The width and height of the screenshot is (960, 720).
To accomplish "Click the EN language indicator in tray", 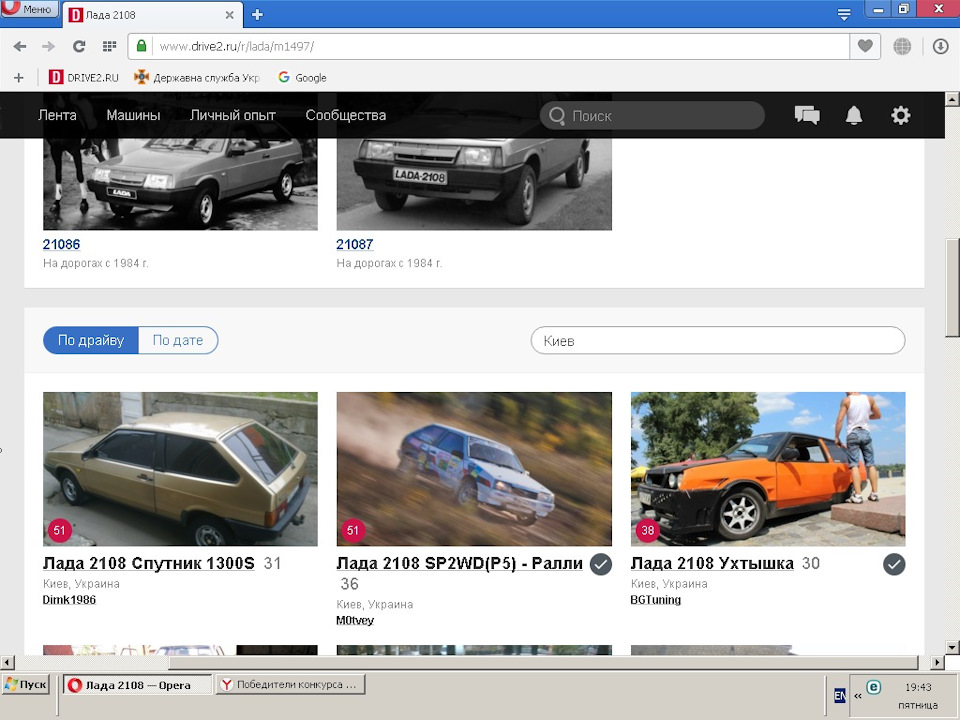I will pyautogui.click(x=840, y=696).
